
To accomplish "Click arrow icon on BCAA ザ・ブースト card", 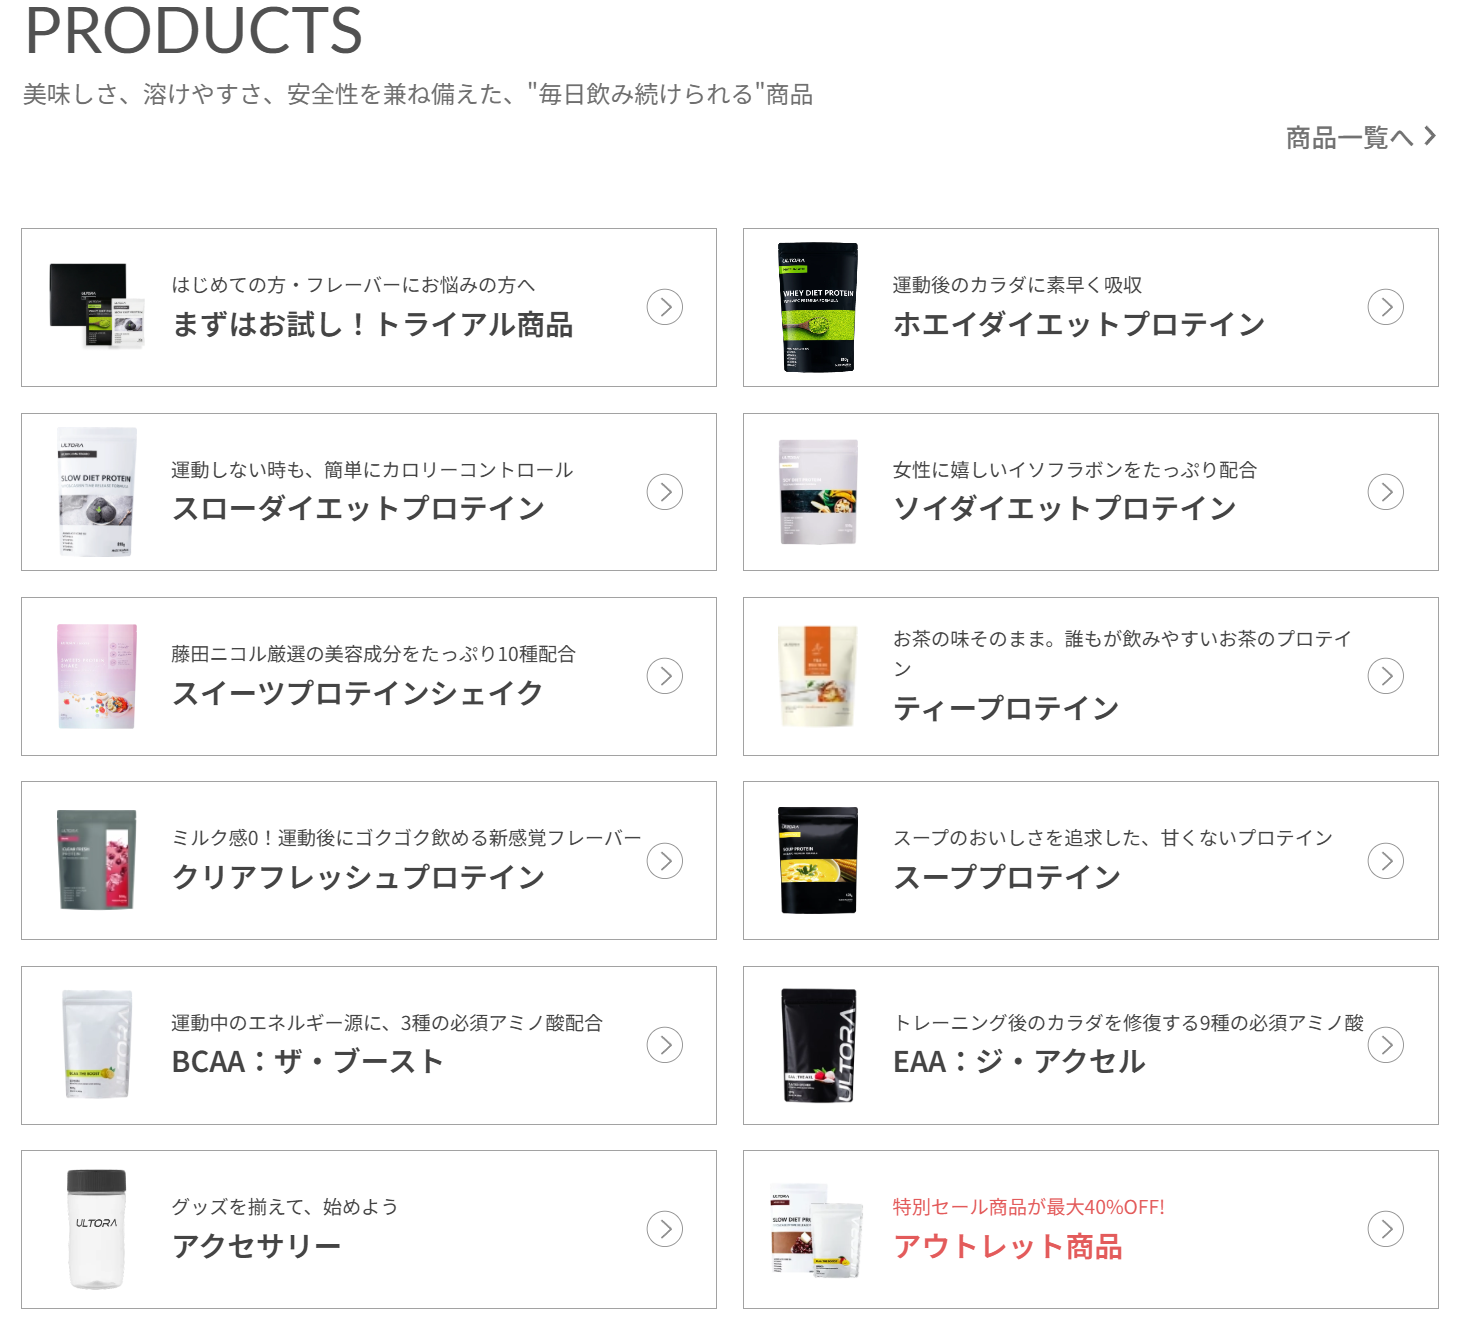I will click(665, 1045).
